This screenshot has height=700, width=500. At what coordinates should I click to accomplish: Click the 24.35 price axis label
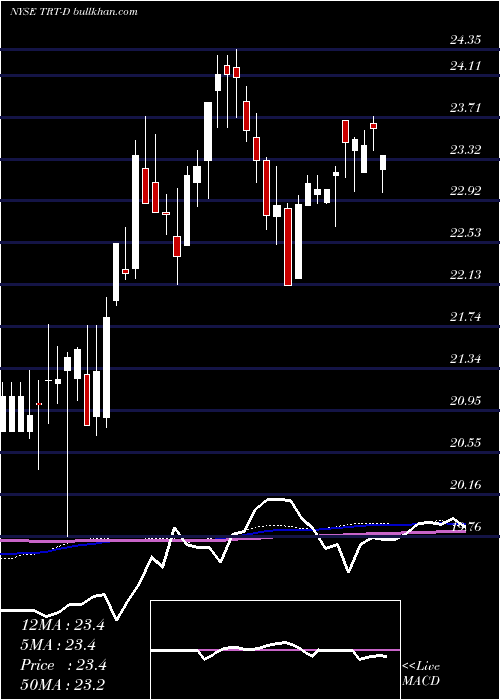pos(465,40)
